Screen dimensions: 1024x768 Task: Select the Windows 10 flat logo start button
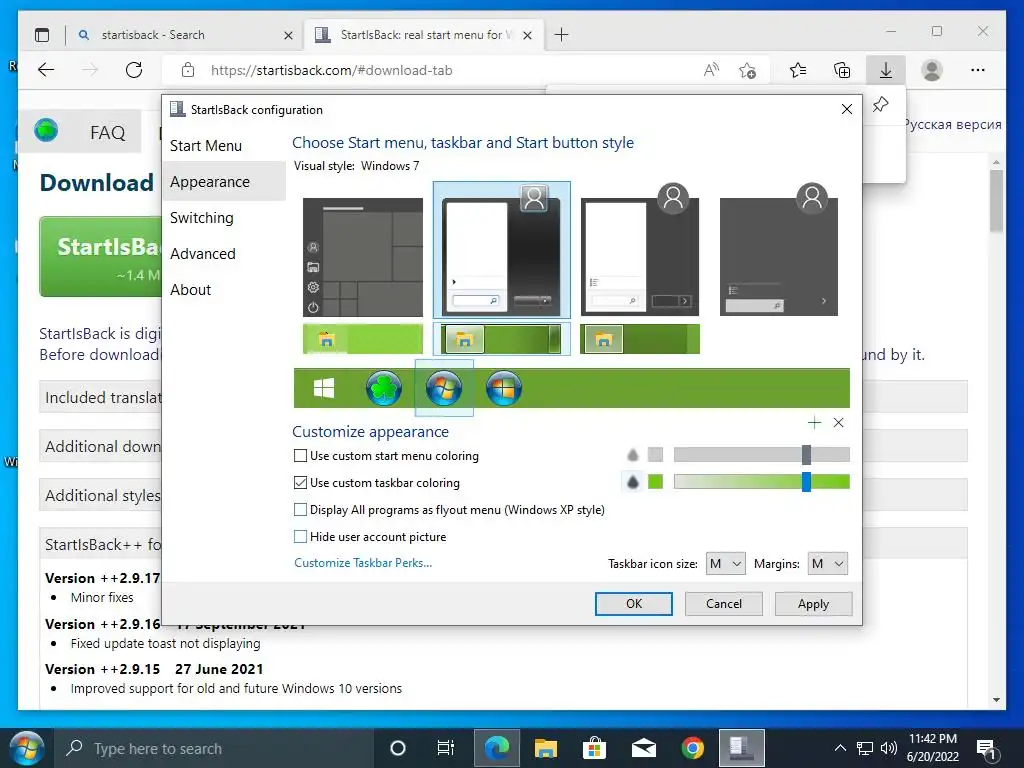(x=324, y=388)
